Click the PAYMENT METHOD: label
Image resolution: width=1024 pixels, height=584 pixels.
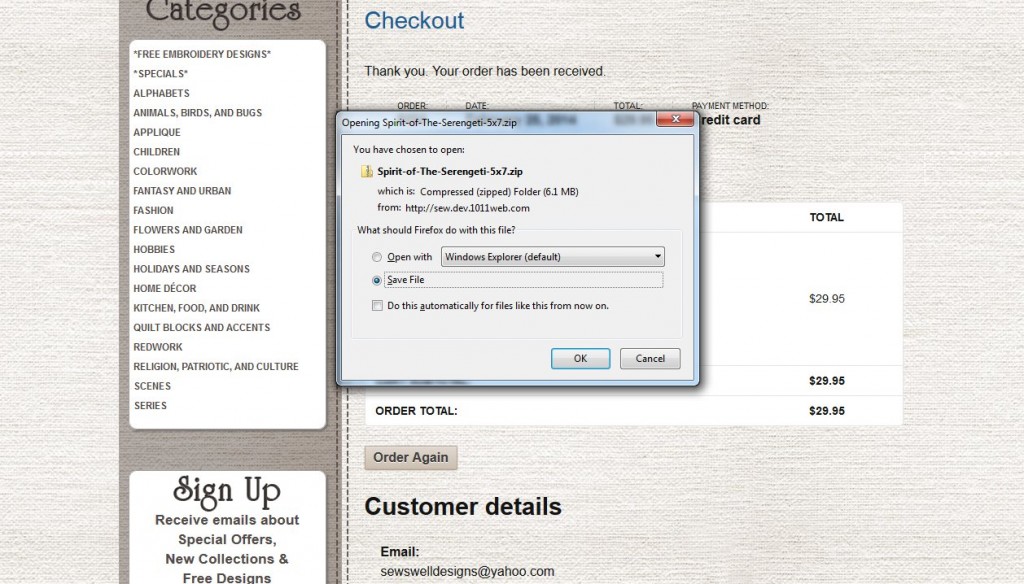pyautogui.click(x=730, y=106)
